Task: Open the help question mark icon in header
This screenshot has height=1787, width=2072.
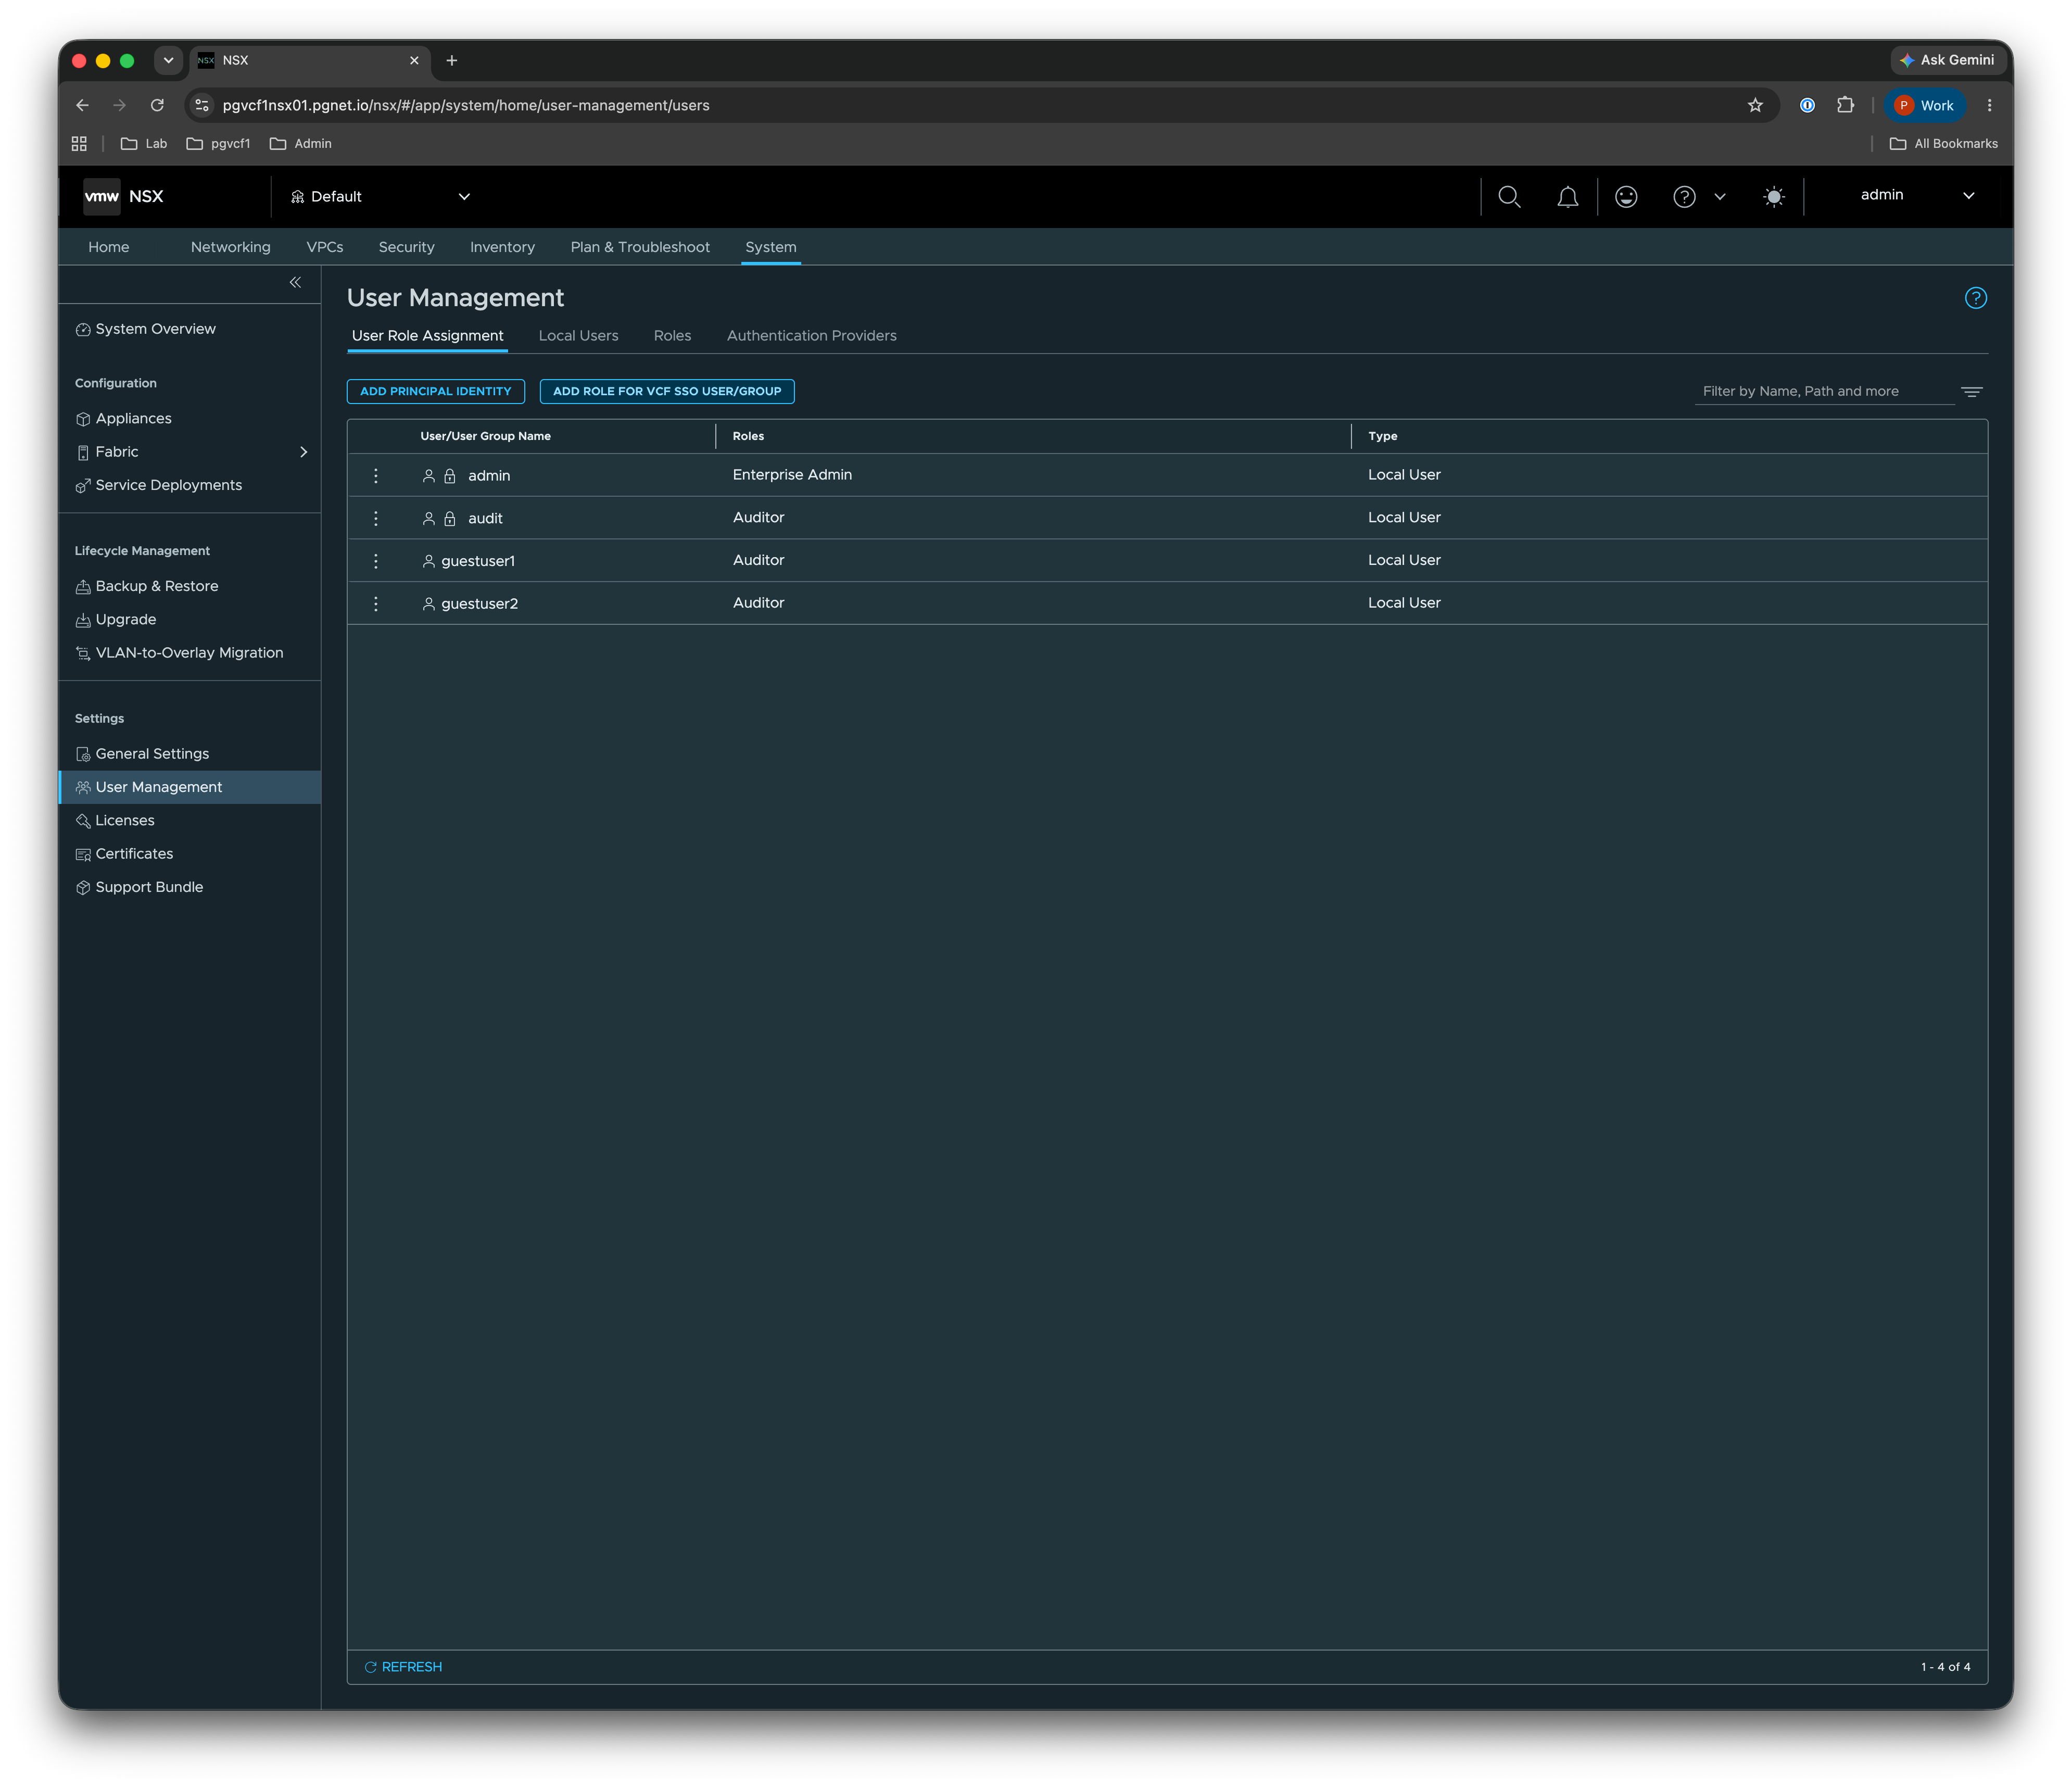Action: [x=1684, y=197]
